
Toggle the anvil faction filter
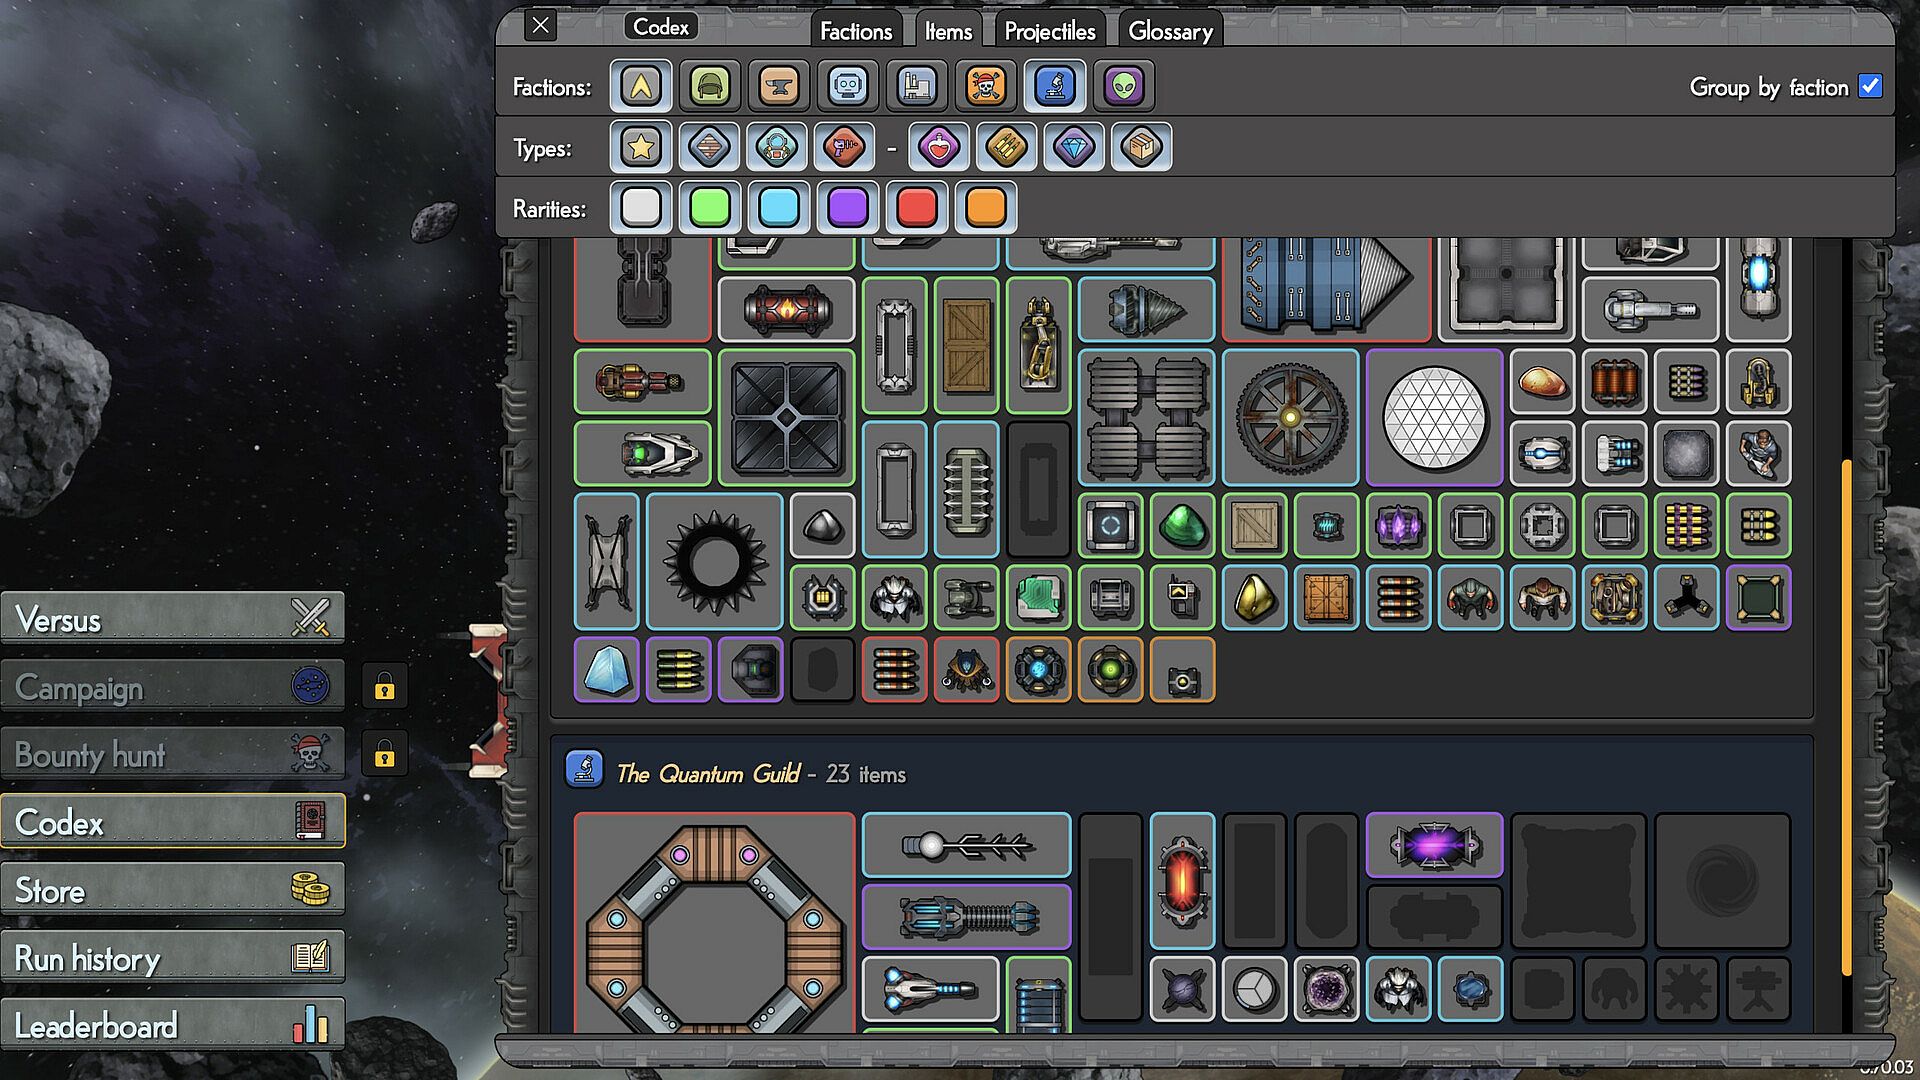click(778, 87)
